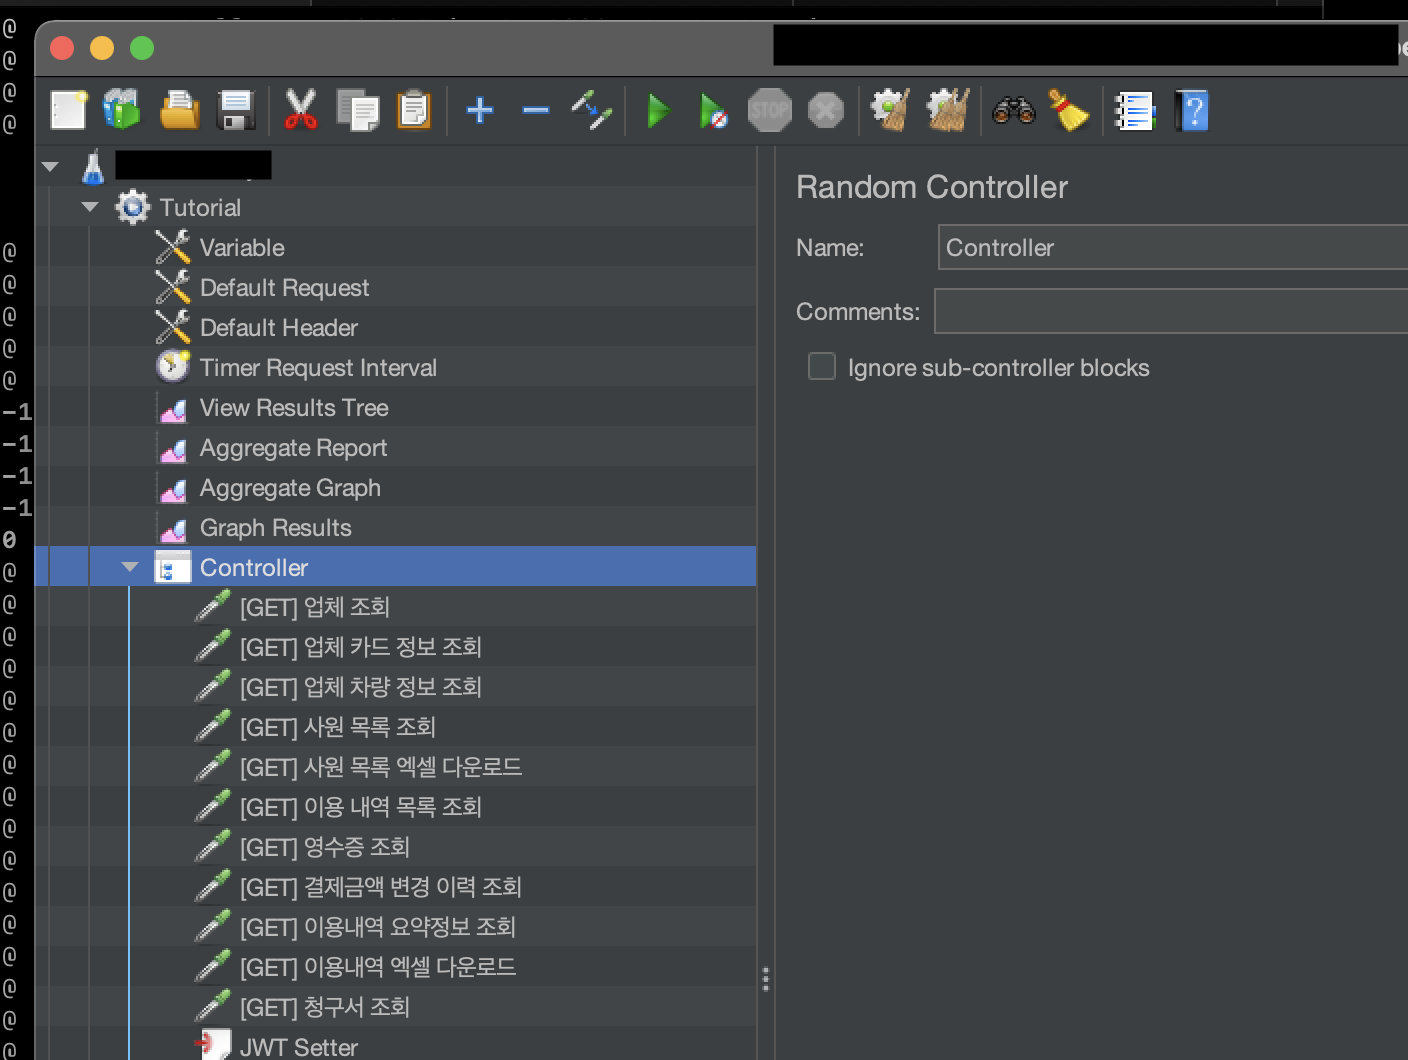Viewport: 1408px width, 1060px height.
Task: Open a test plan with the Open icon
Action: click(x=180, y=110)
